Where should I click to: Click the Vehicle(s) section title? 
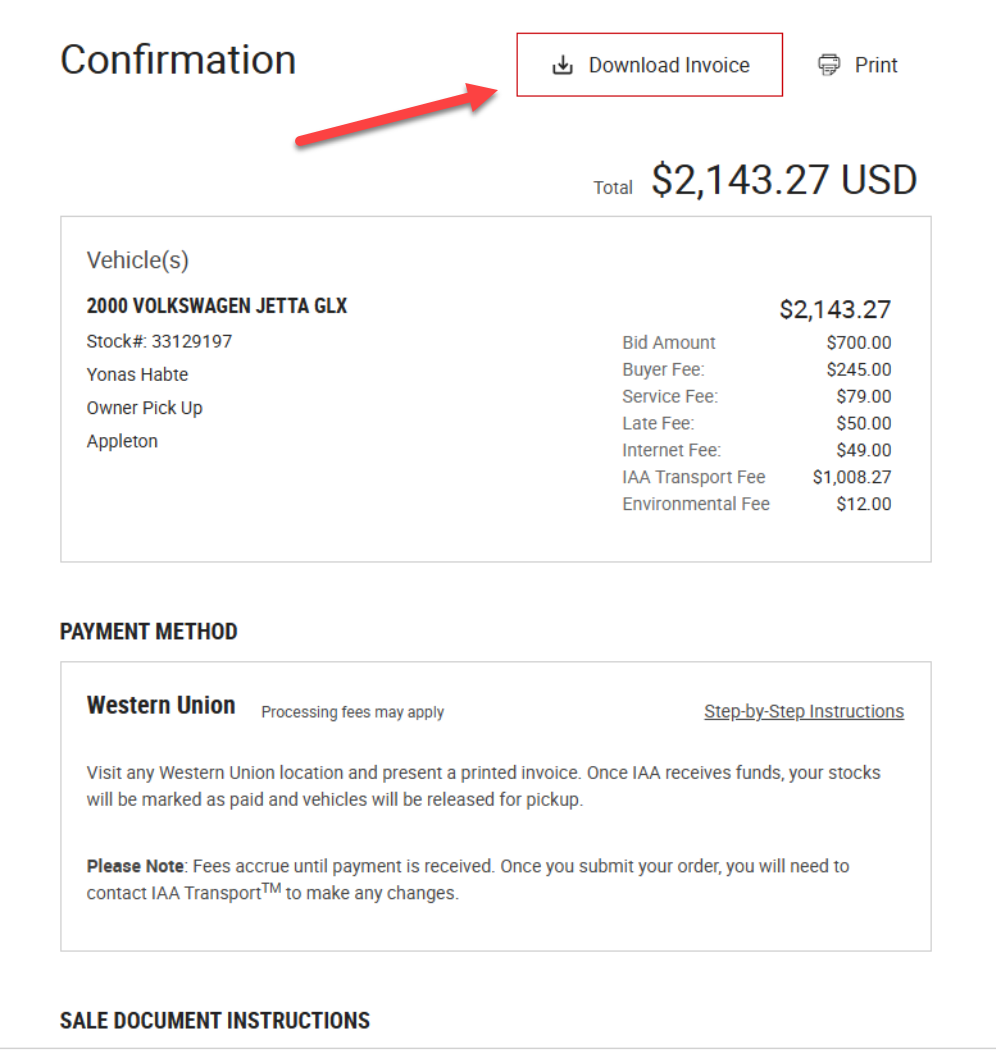click(x=138, y=261)
